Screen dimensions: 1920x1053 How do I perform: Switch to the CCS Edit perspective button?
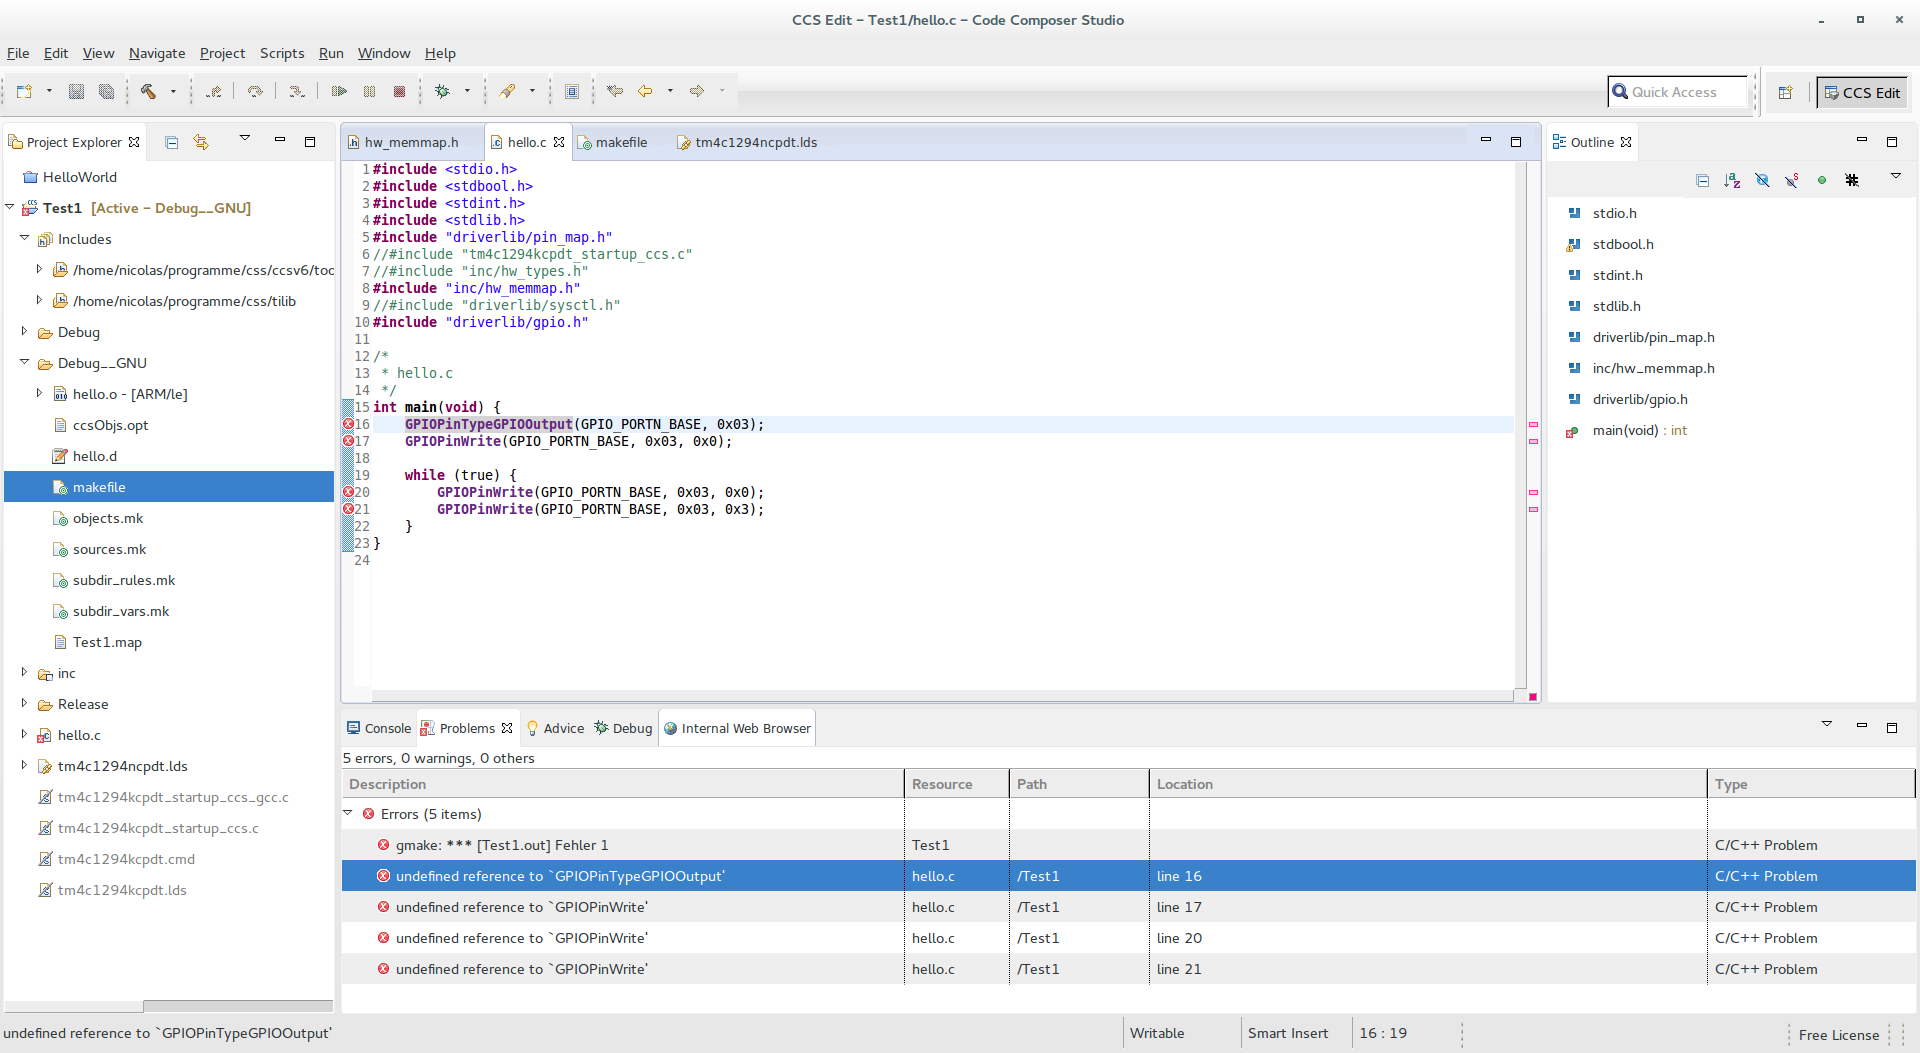(1862, 92)
